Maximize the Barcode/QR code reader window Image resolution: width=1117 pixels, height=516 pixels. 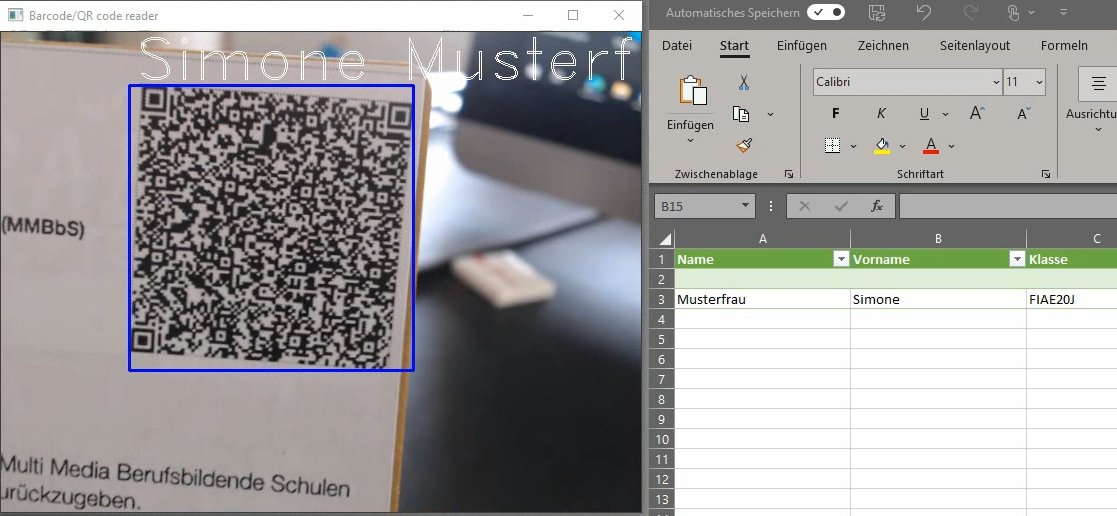coord(573,15)
